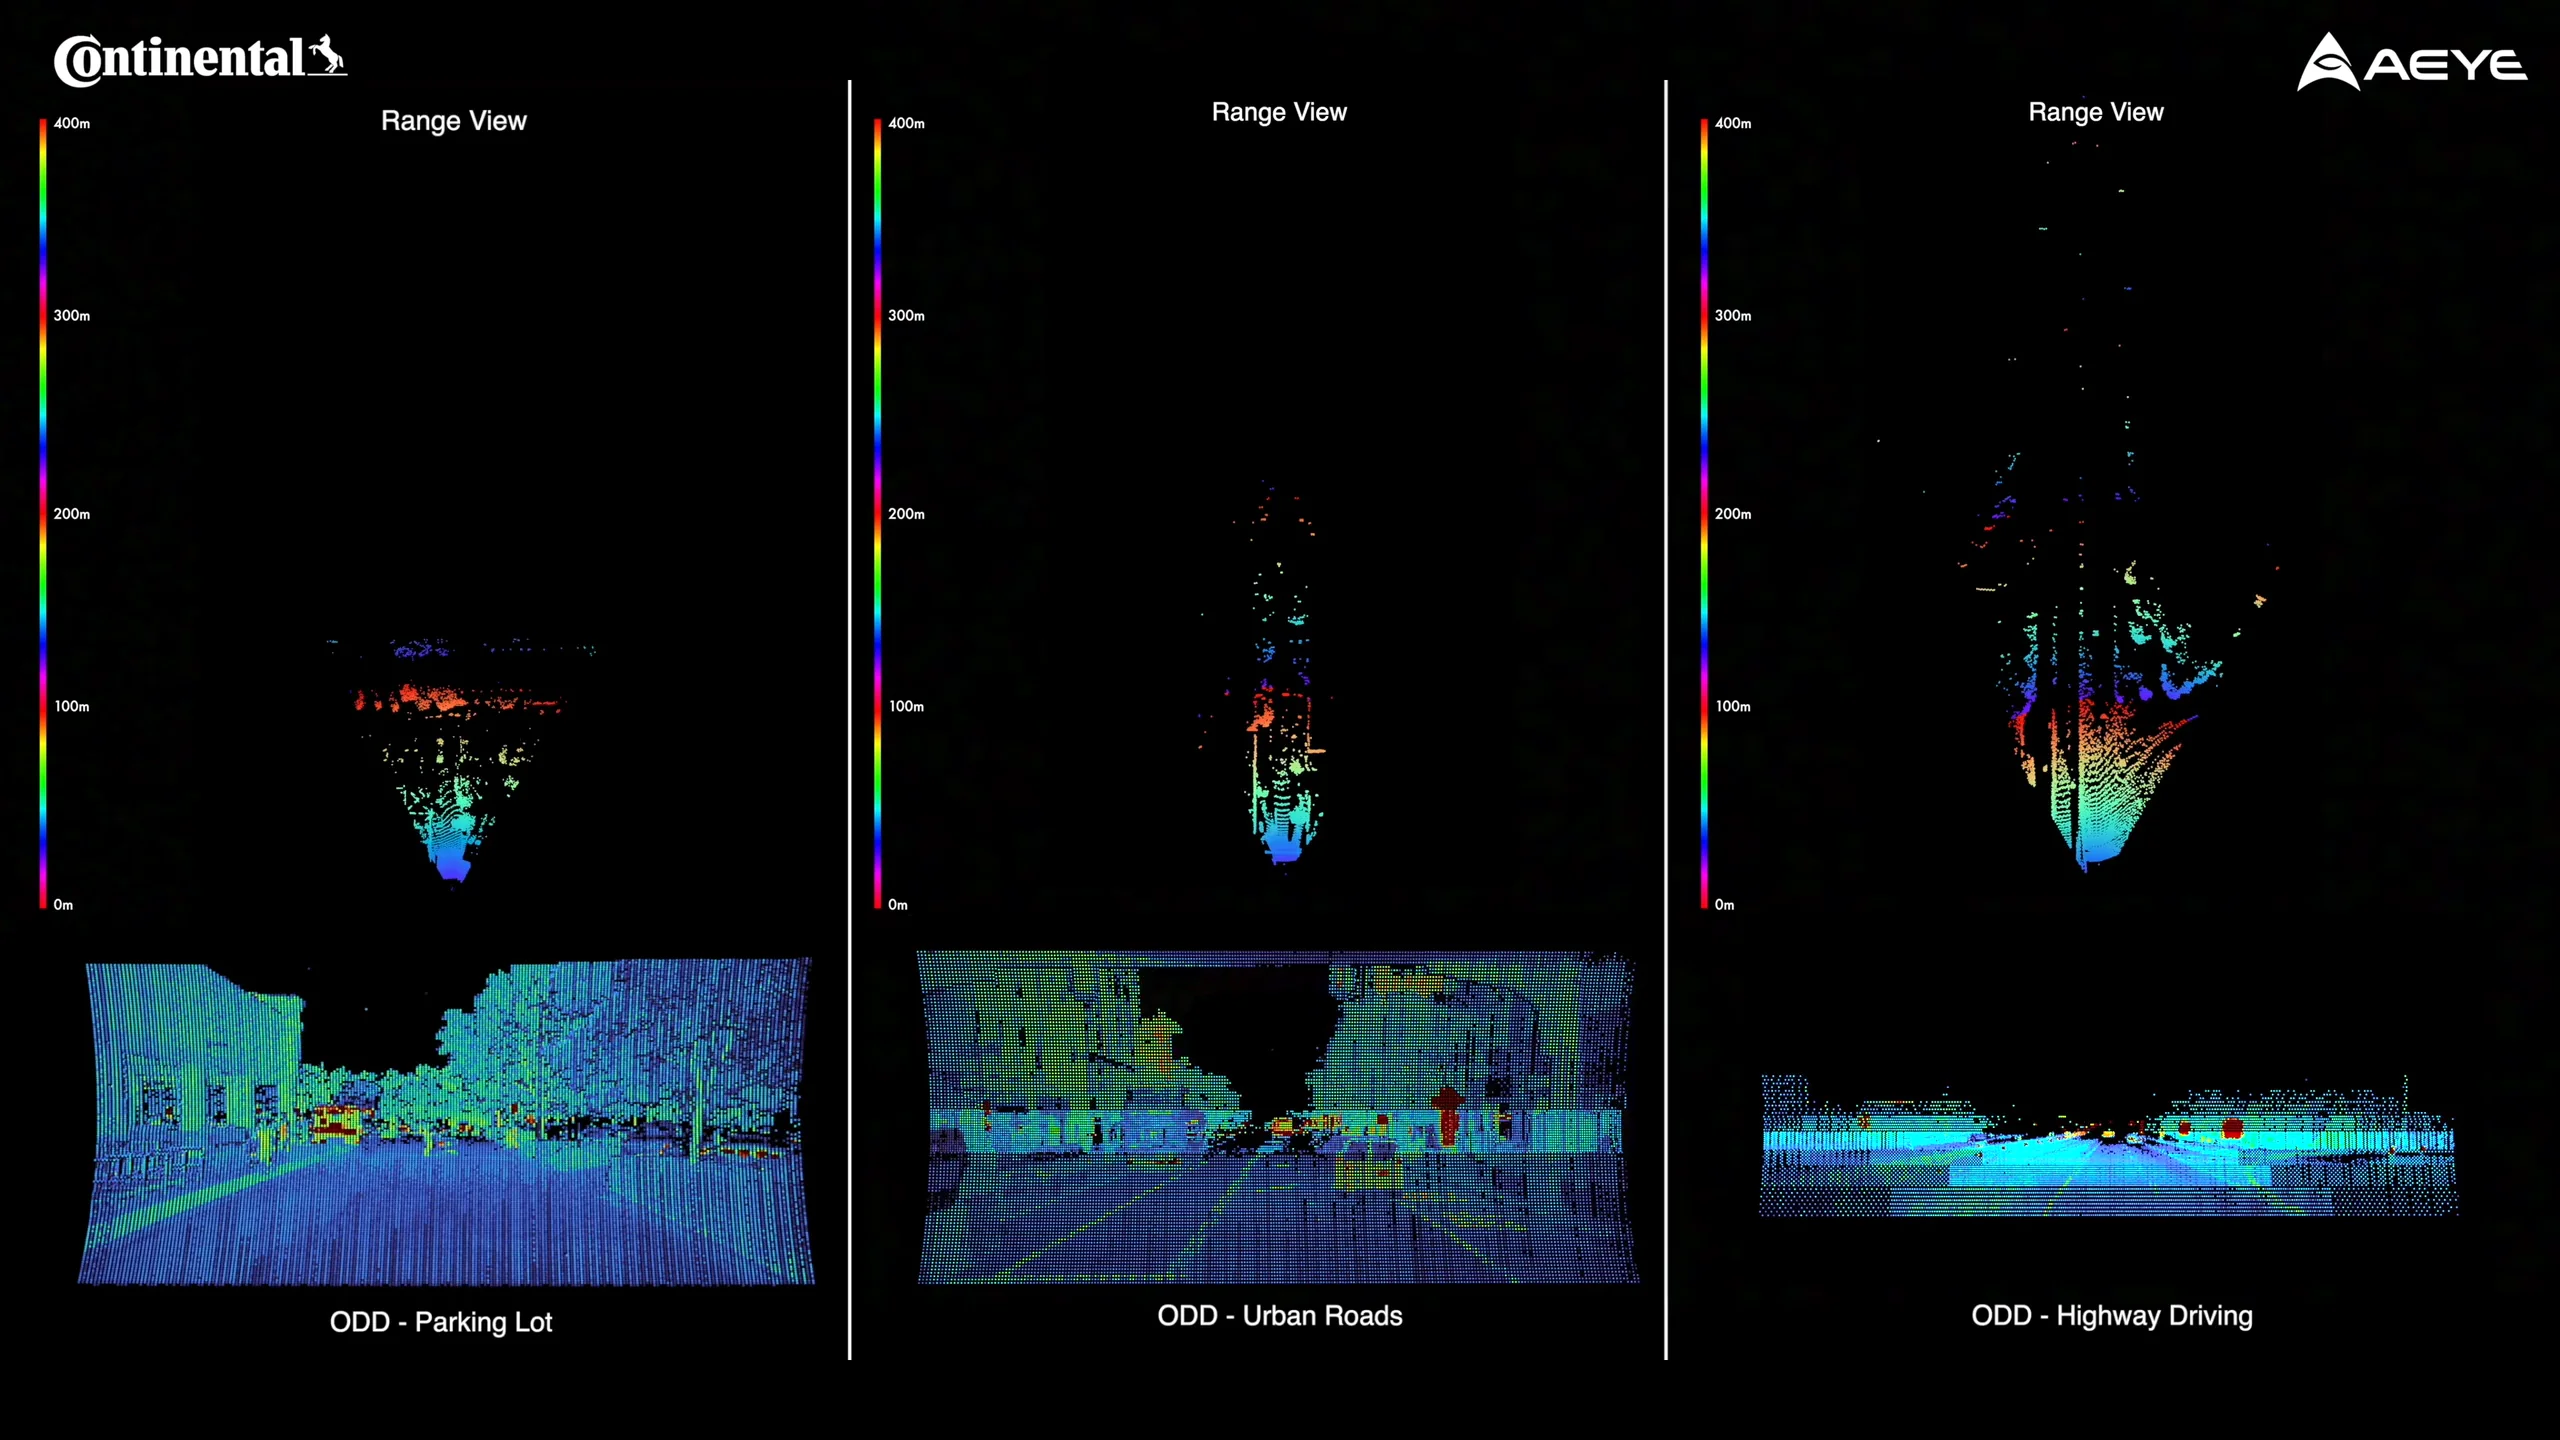Image resolution: width=2560 pixels, height=1440 pixels.
Task: Click the 400m scale label on the left
Action: pos(71,123)
